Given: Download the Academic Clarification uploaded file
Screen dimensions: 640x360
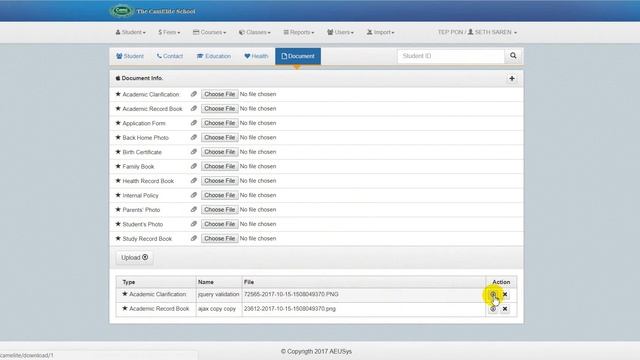Looking at the screenshot, I should click(x=493, y=294).
